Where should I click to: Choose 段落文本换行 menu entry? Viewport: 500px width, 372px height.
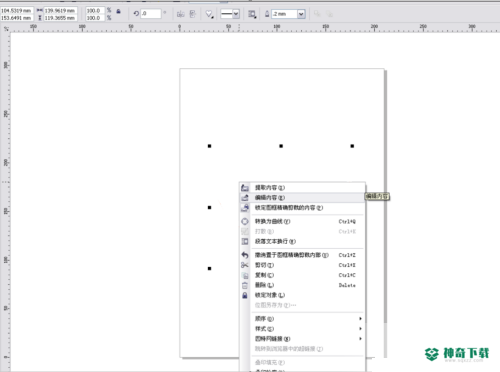(302, 241)
